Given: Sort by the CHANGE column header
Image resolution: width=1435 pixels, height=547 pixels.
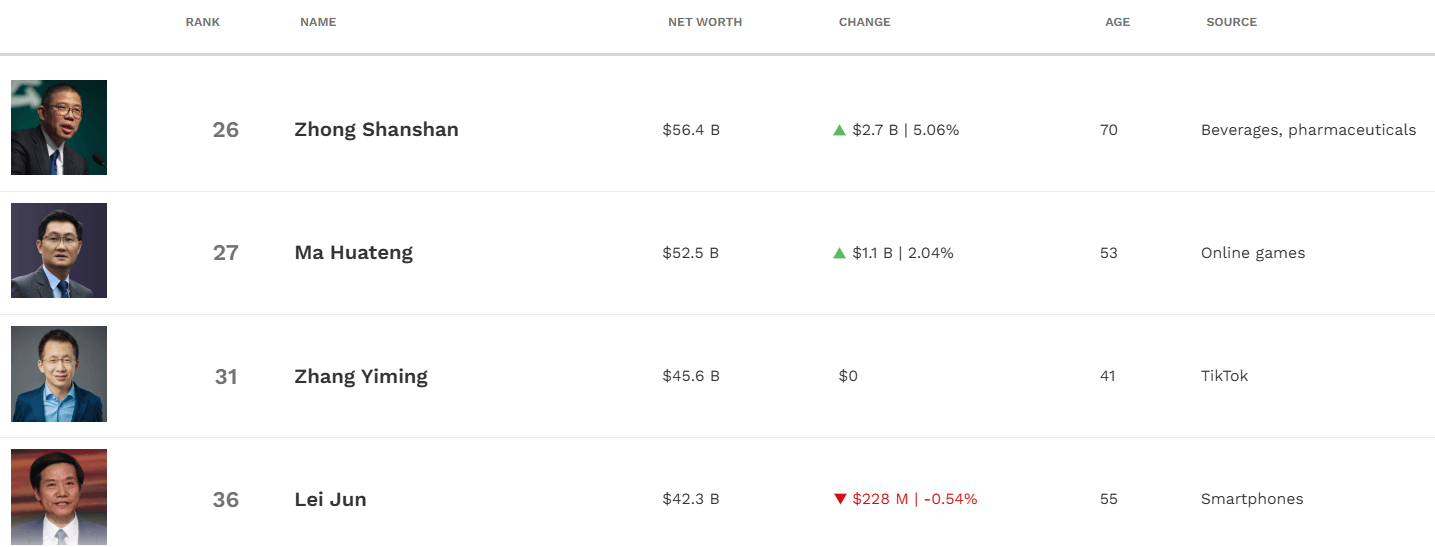Looking at the screenshot, I should click(x=865, y=22).
